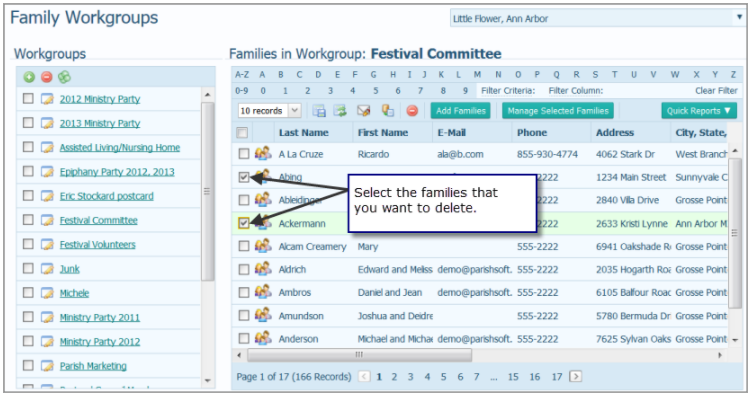Screen dimensions: 749x394
Task: Click the horizontal scrollbar under the families grid
Action: (x=359, y=355)
